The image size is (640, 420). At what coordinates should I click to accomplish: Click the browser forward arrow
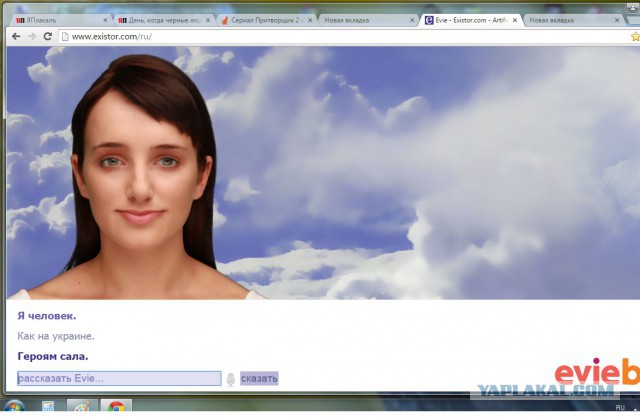(32, 36)
